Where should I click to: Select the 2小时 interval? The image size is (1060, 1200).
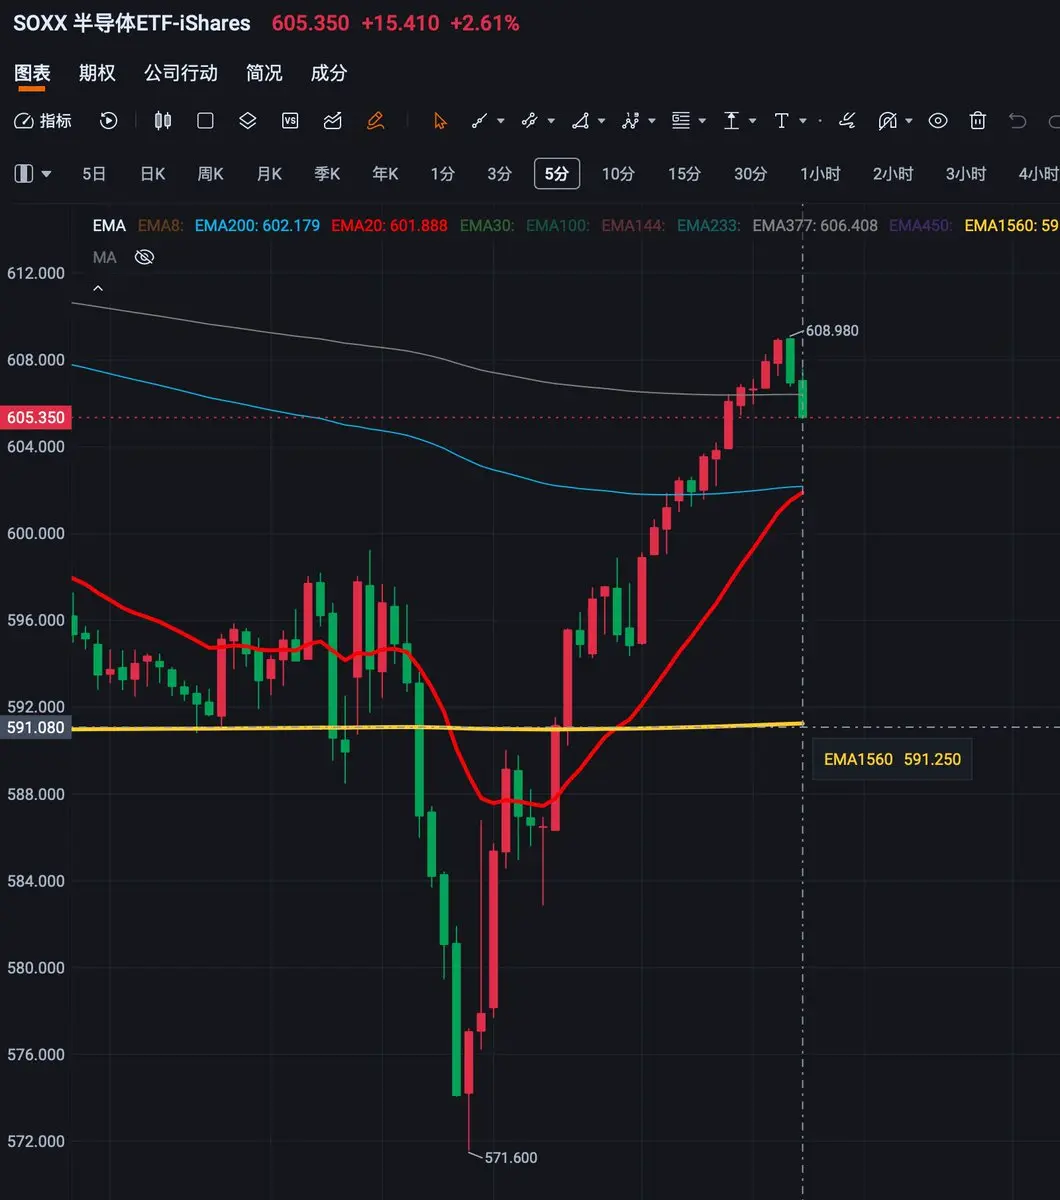tap(893, 174)
